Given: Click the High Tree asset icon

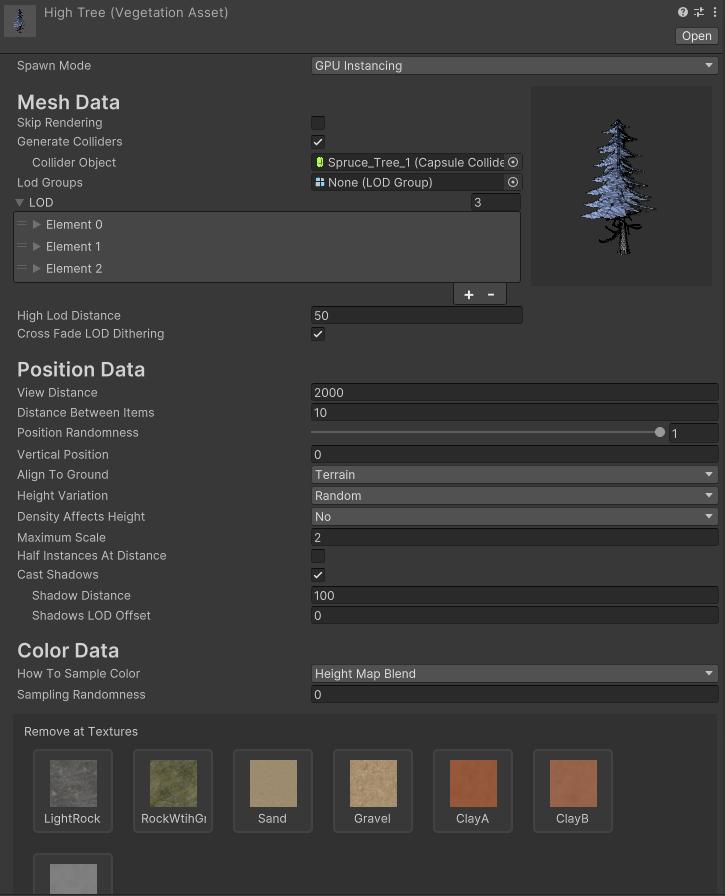Looking at the screenshot, I should [20, 20].
